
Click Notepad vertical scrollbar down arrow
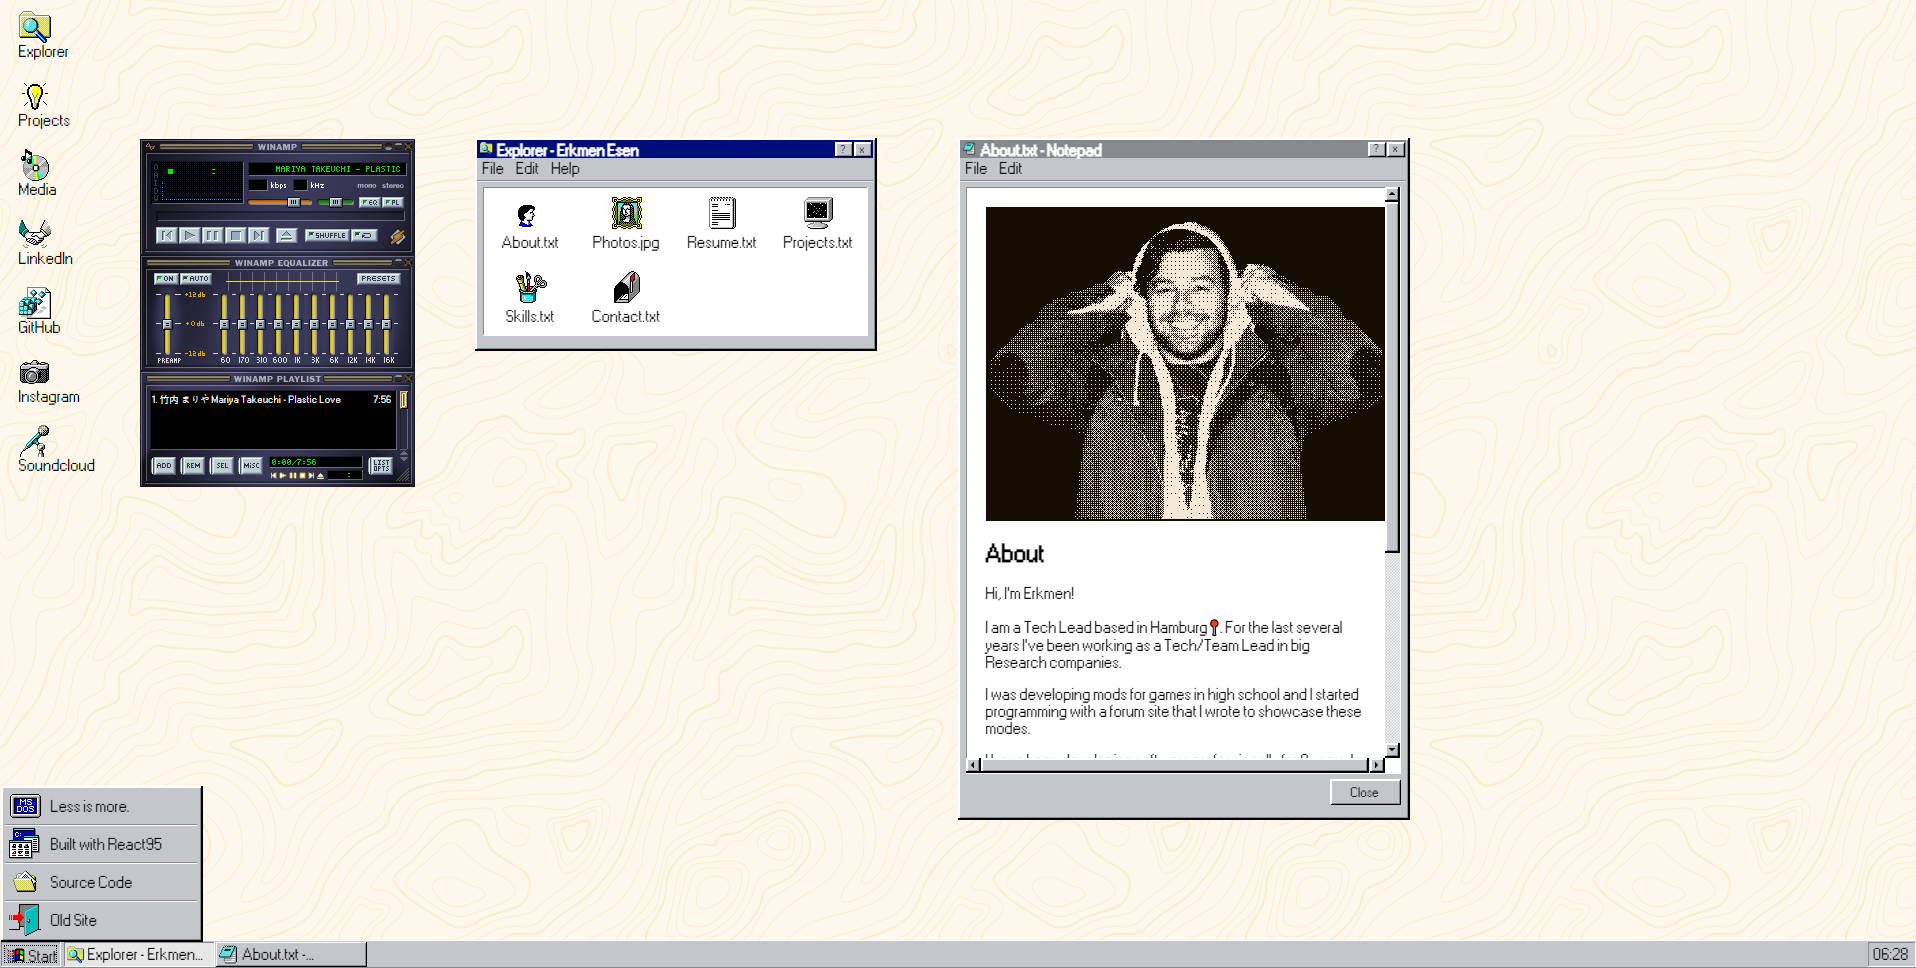pos(1392,750)
